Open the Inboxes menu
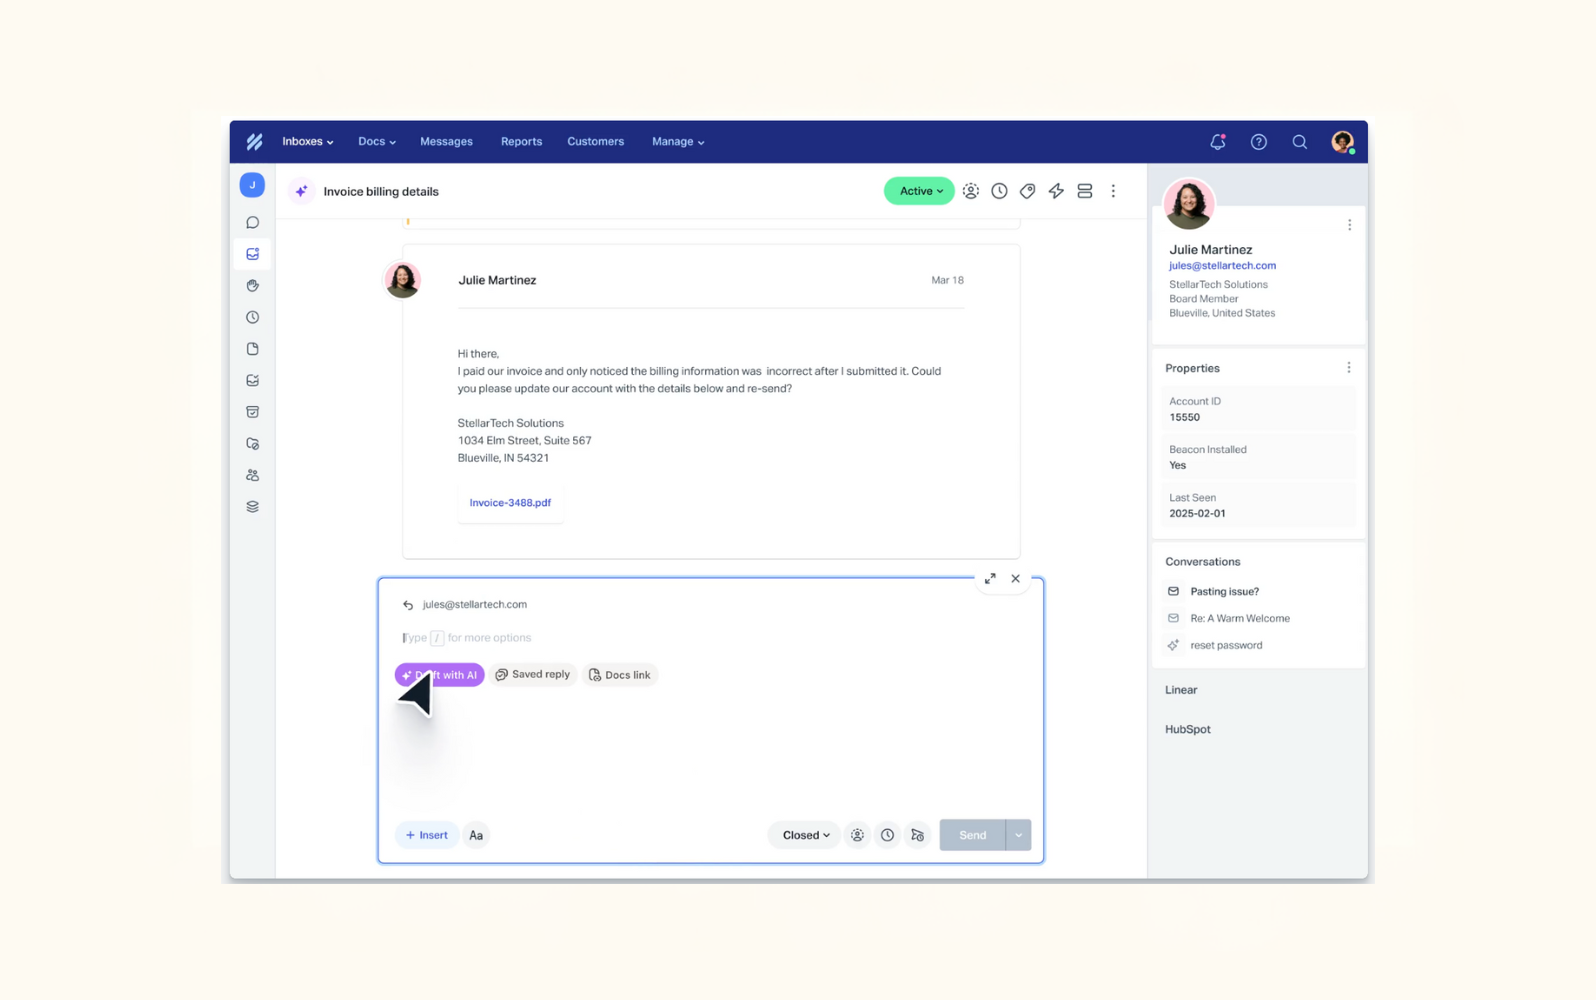 click(307, 142)
